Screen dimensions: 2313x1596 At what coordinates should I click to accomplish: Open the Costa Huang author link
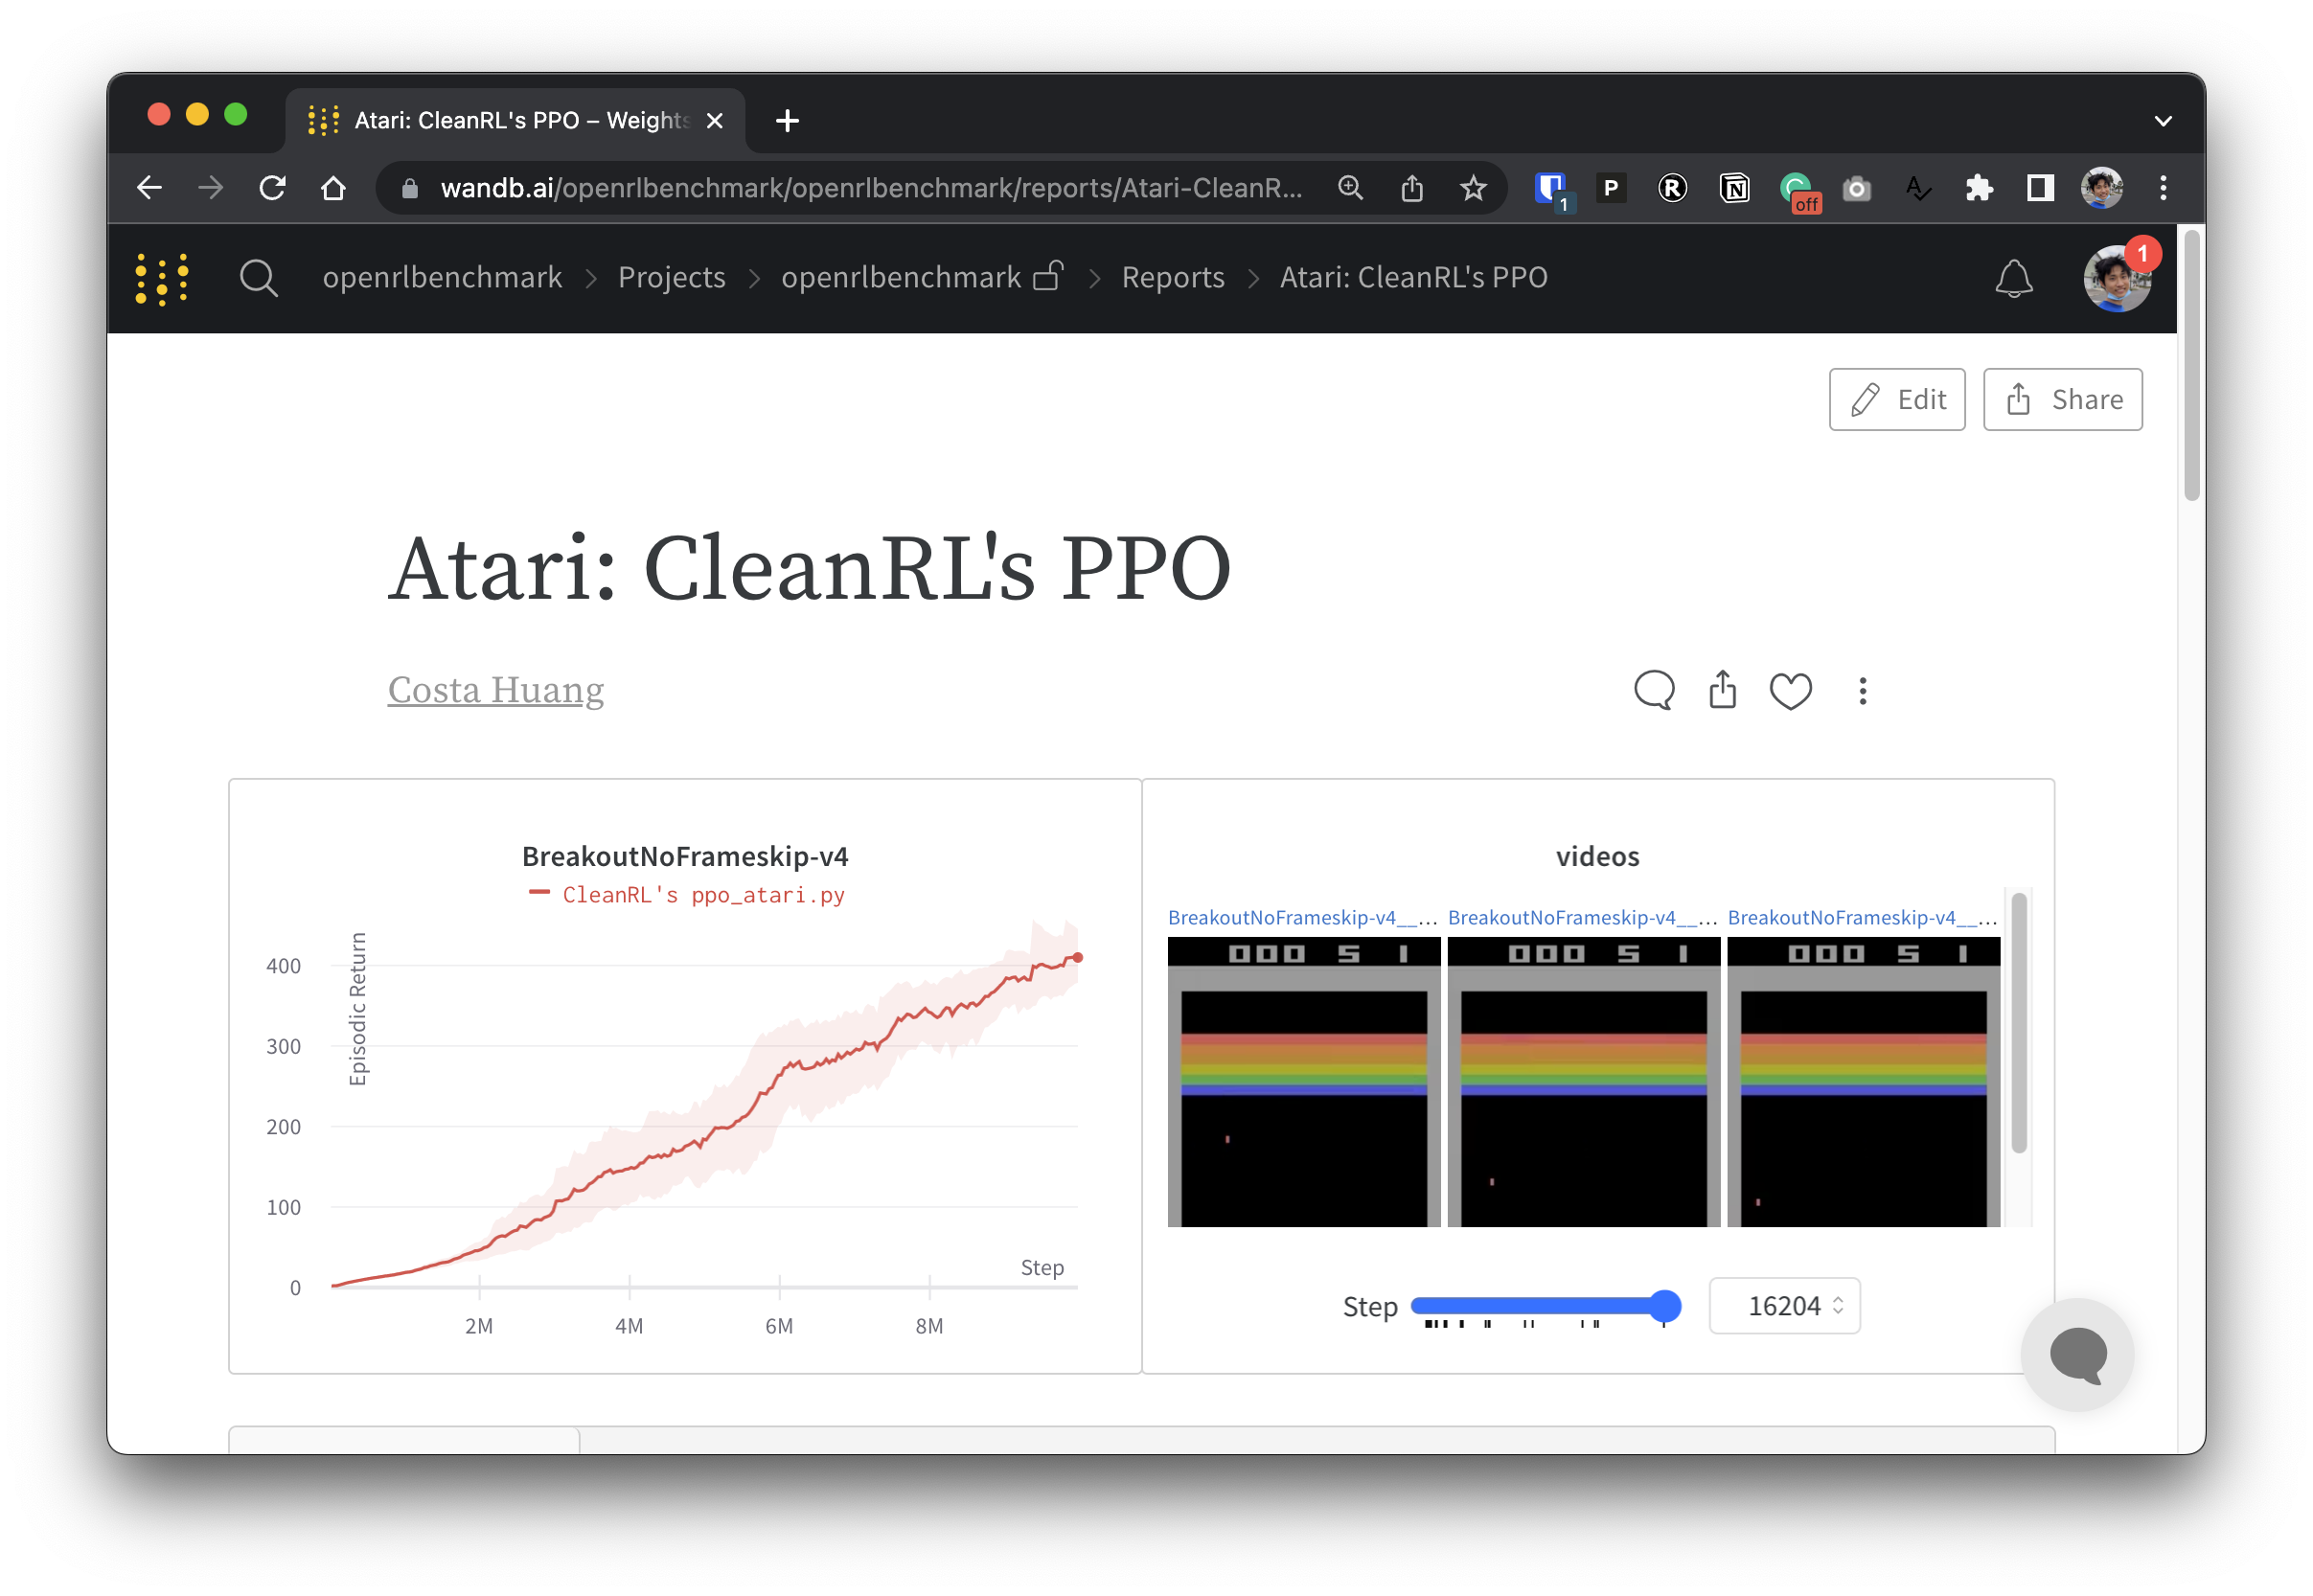click(495, 690)
